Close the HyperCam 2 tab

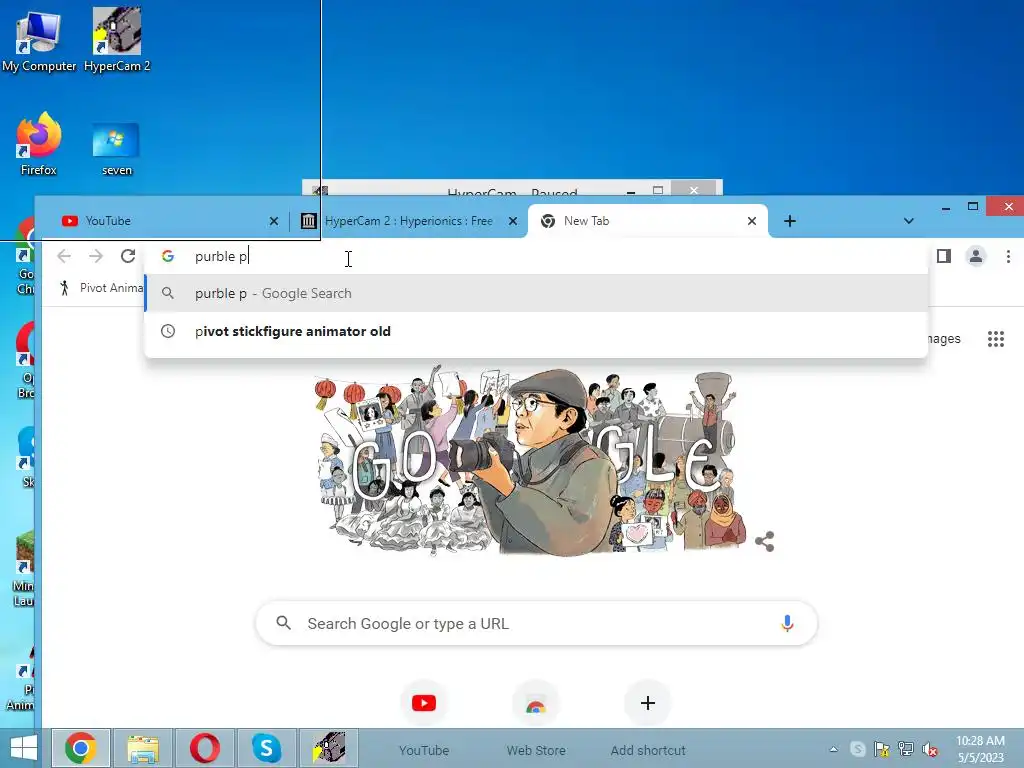click(513, 221)
